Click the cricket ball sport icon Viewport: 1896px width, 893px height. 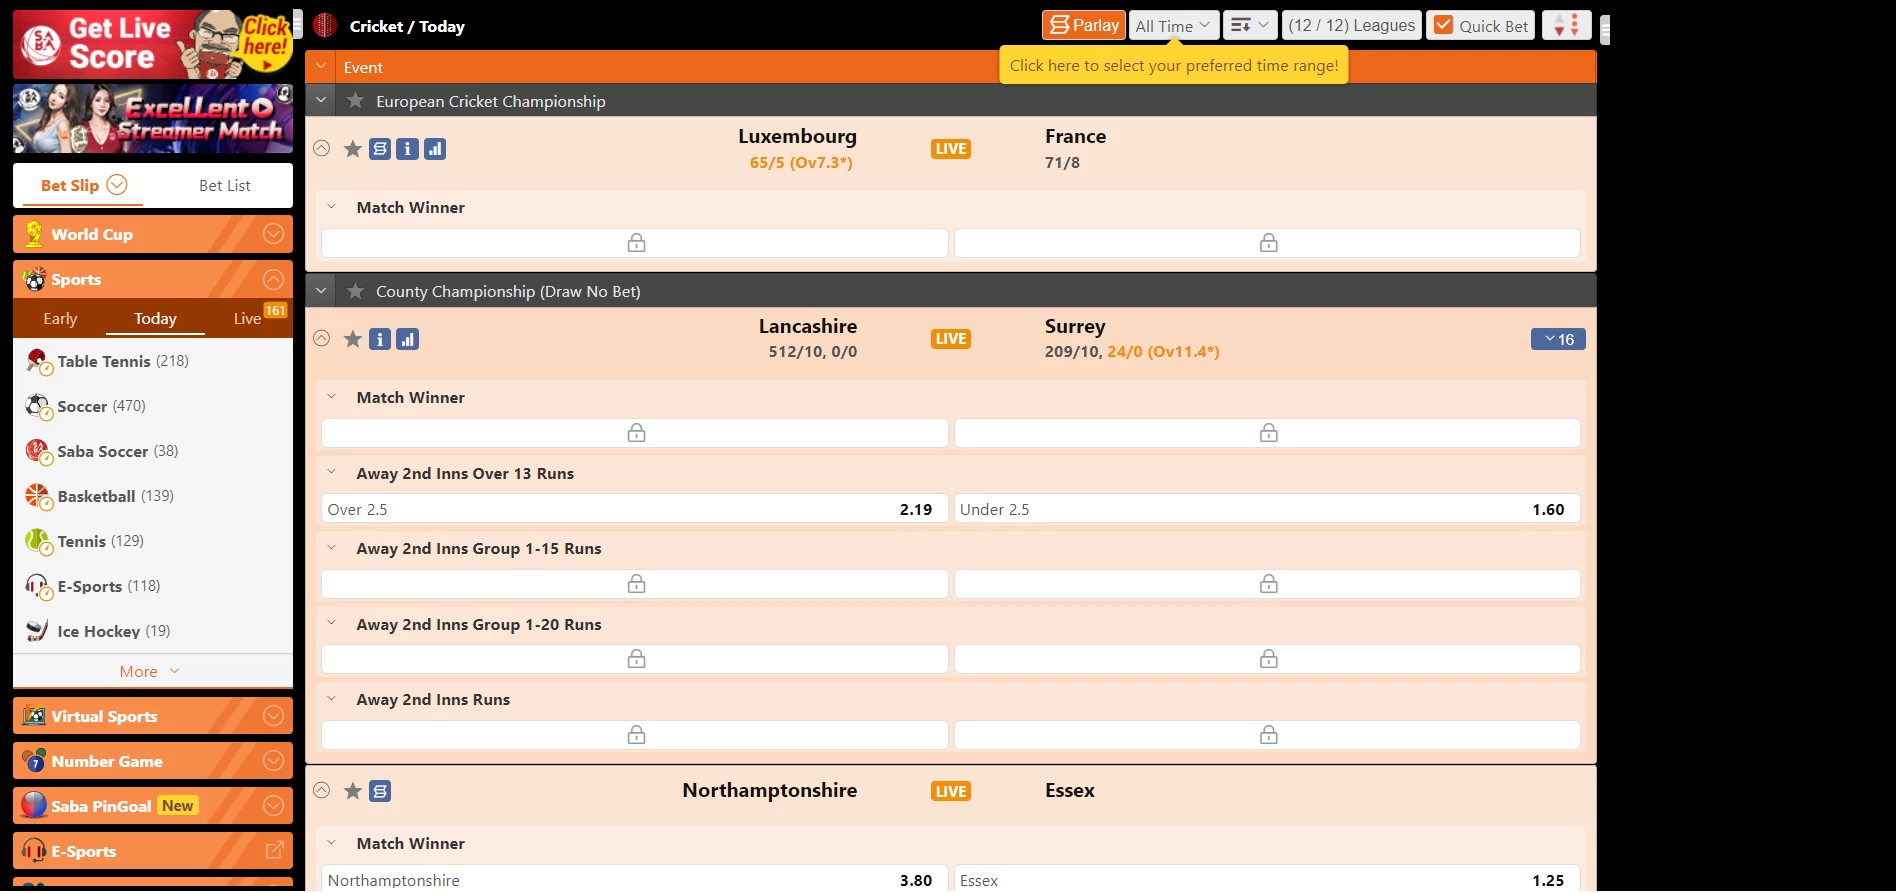(x=325, y=25)
